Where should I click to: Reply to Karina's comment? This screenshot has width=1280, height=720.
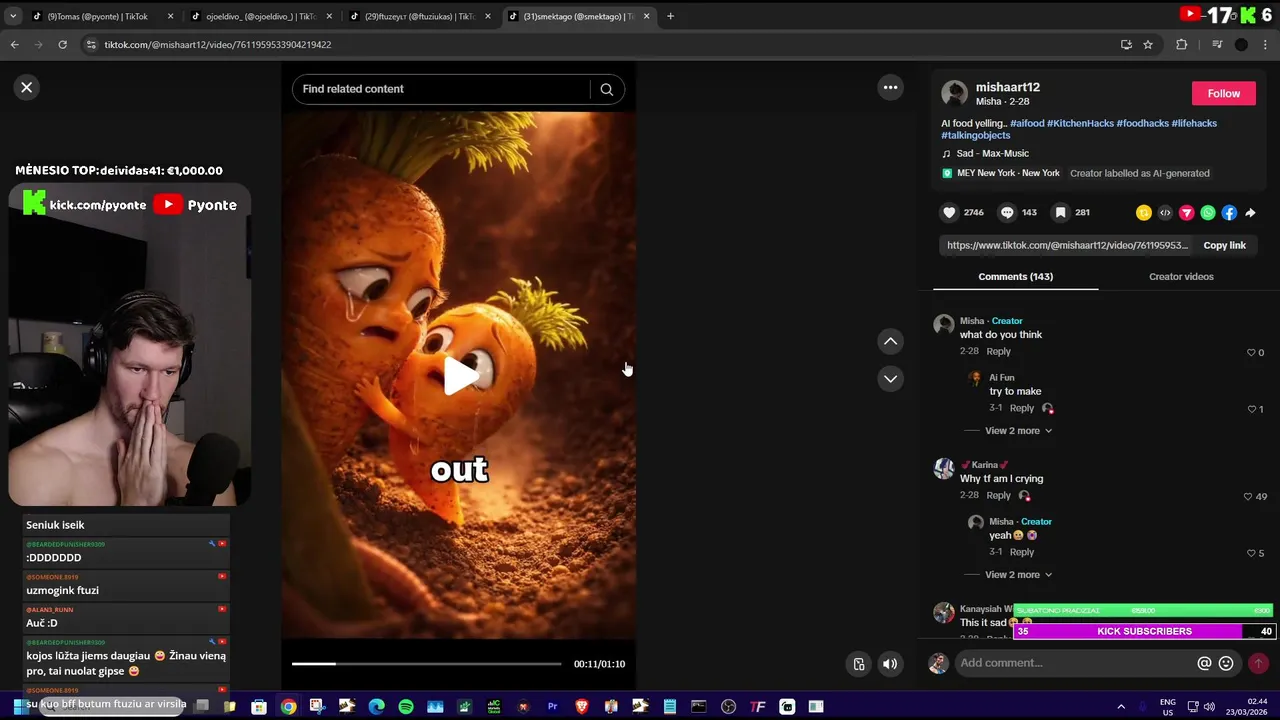point(998,495)
